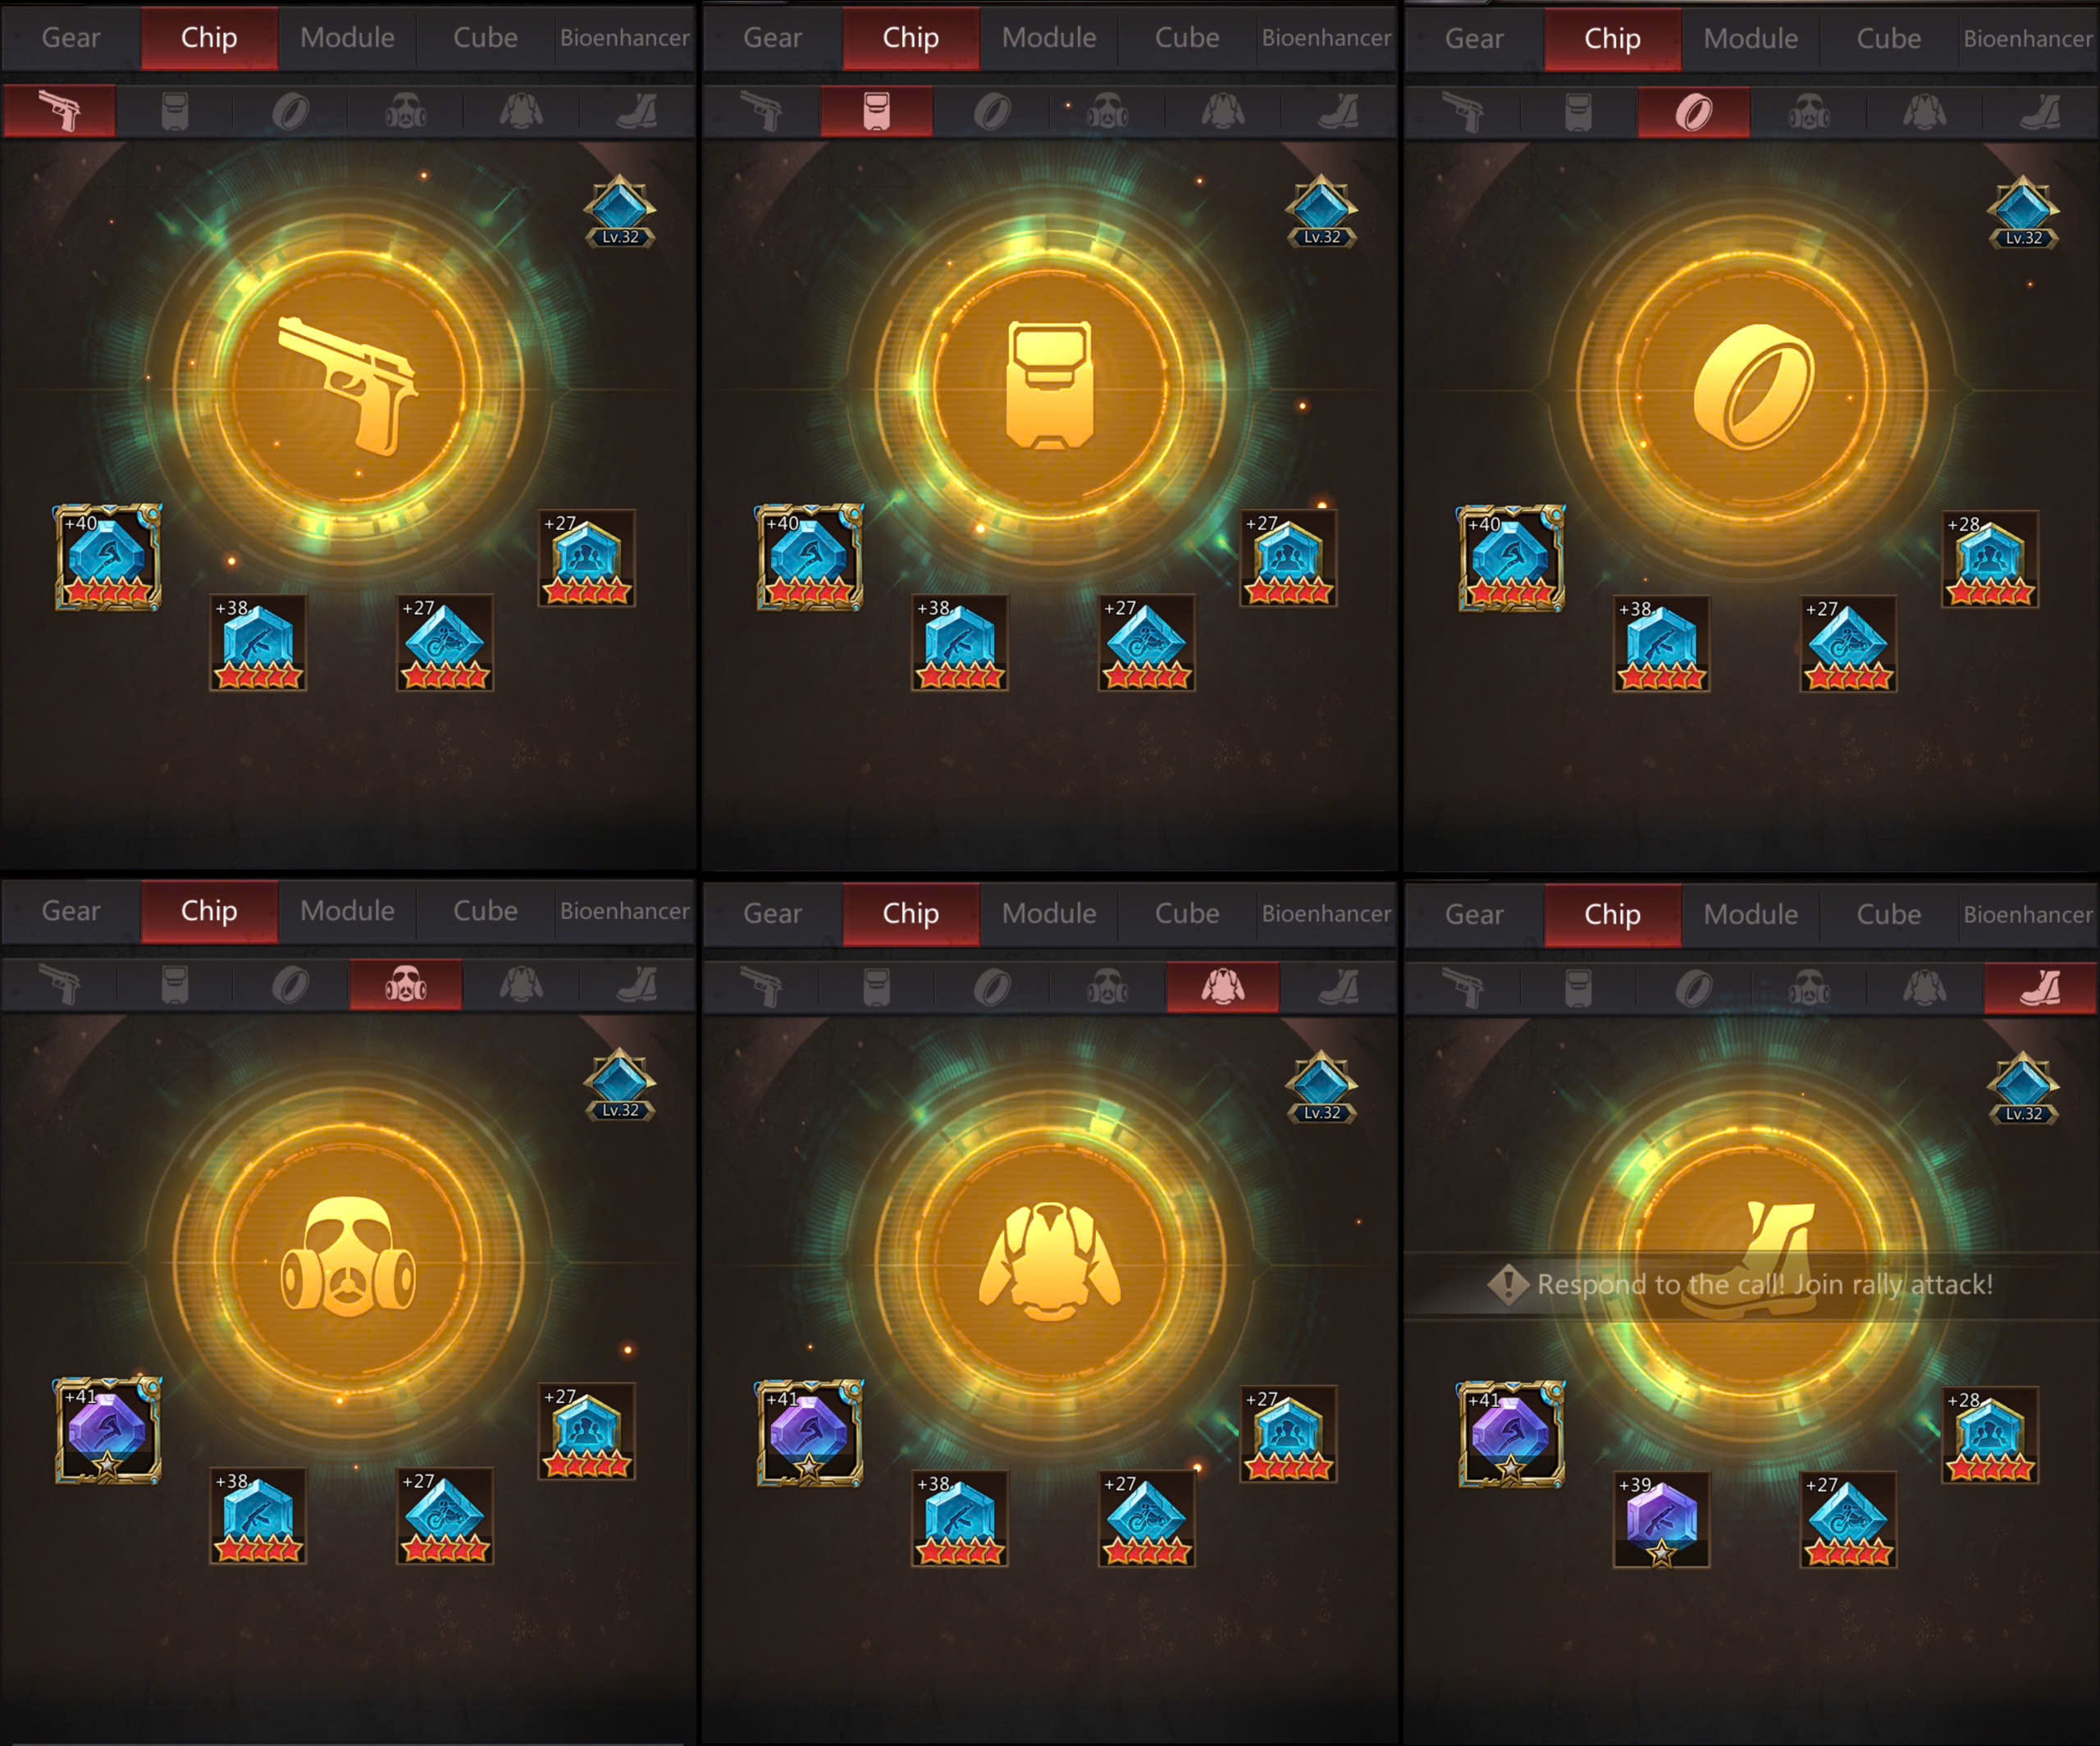Viewport: 2100px width, 1746px height.
Task: Open the large glowing chest armor emblem
Action: coord(1050,386)
